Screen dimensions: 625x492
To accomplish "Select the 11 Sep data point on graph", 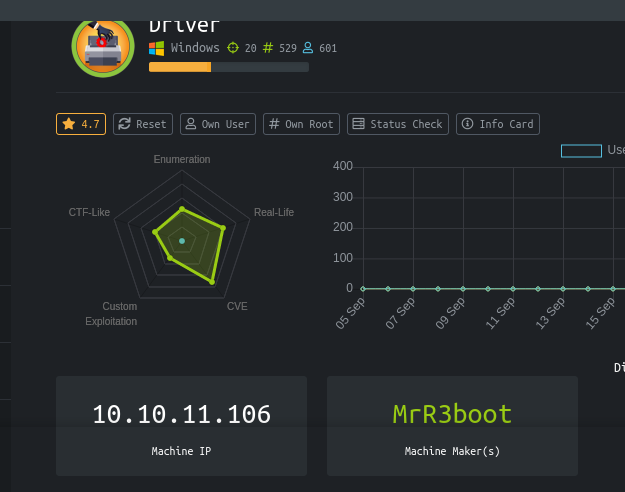I will point(513,289).
